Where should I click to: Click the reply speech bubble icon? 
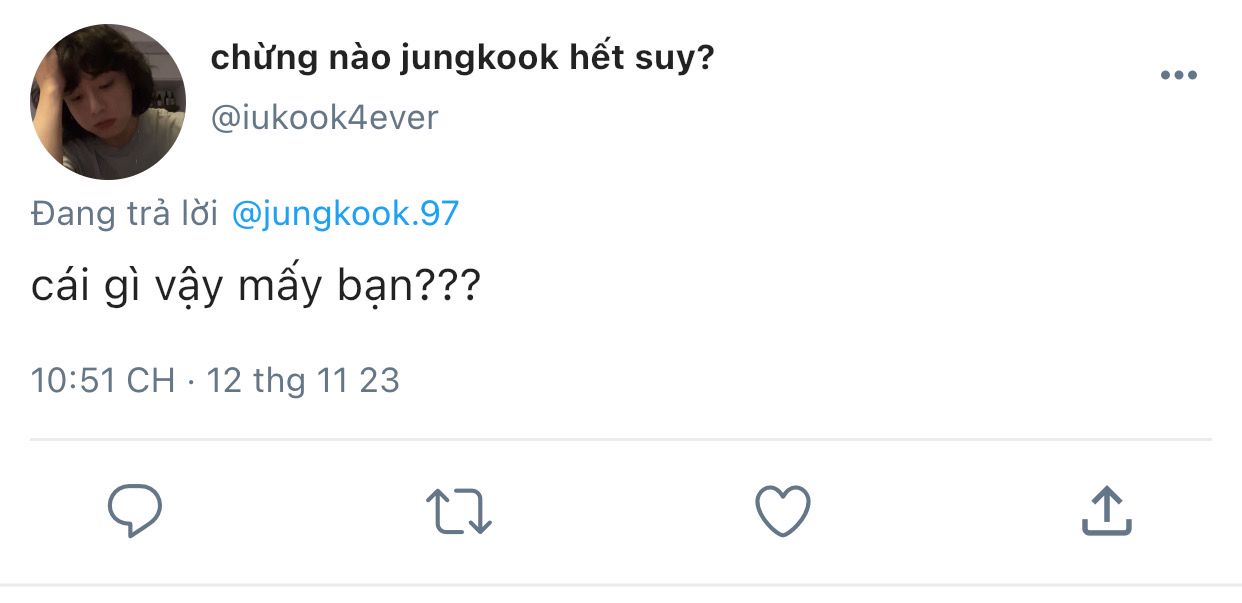135,511
